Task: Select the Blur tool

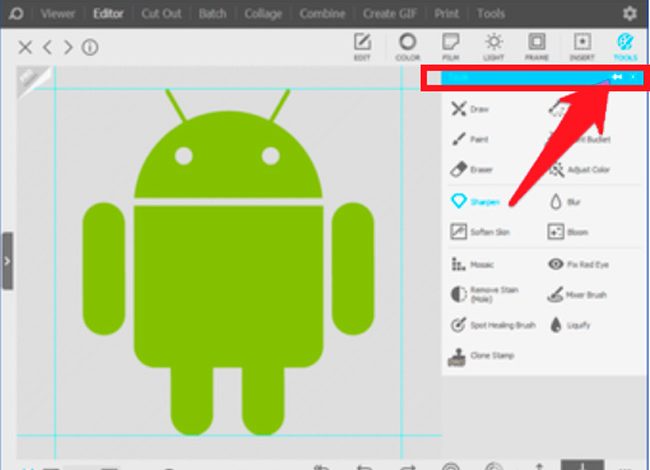Action: pyautogui.click(x=565, y=202)
